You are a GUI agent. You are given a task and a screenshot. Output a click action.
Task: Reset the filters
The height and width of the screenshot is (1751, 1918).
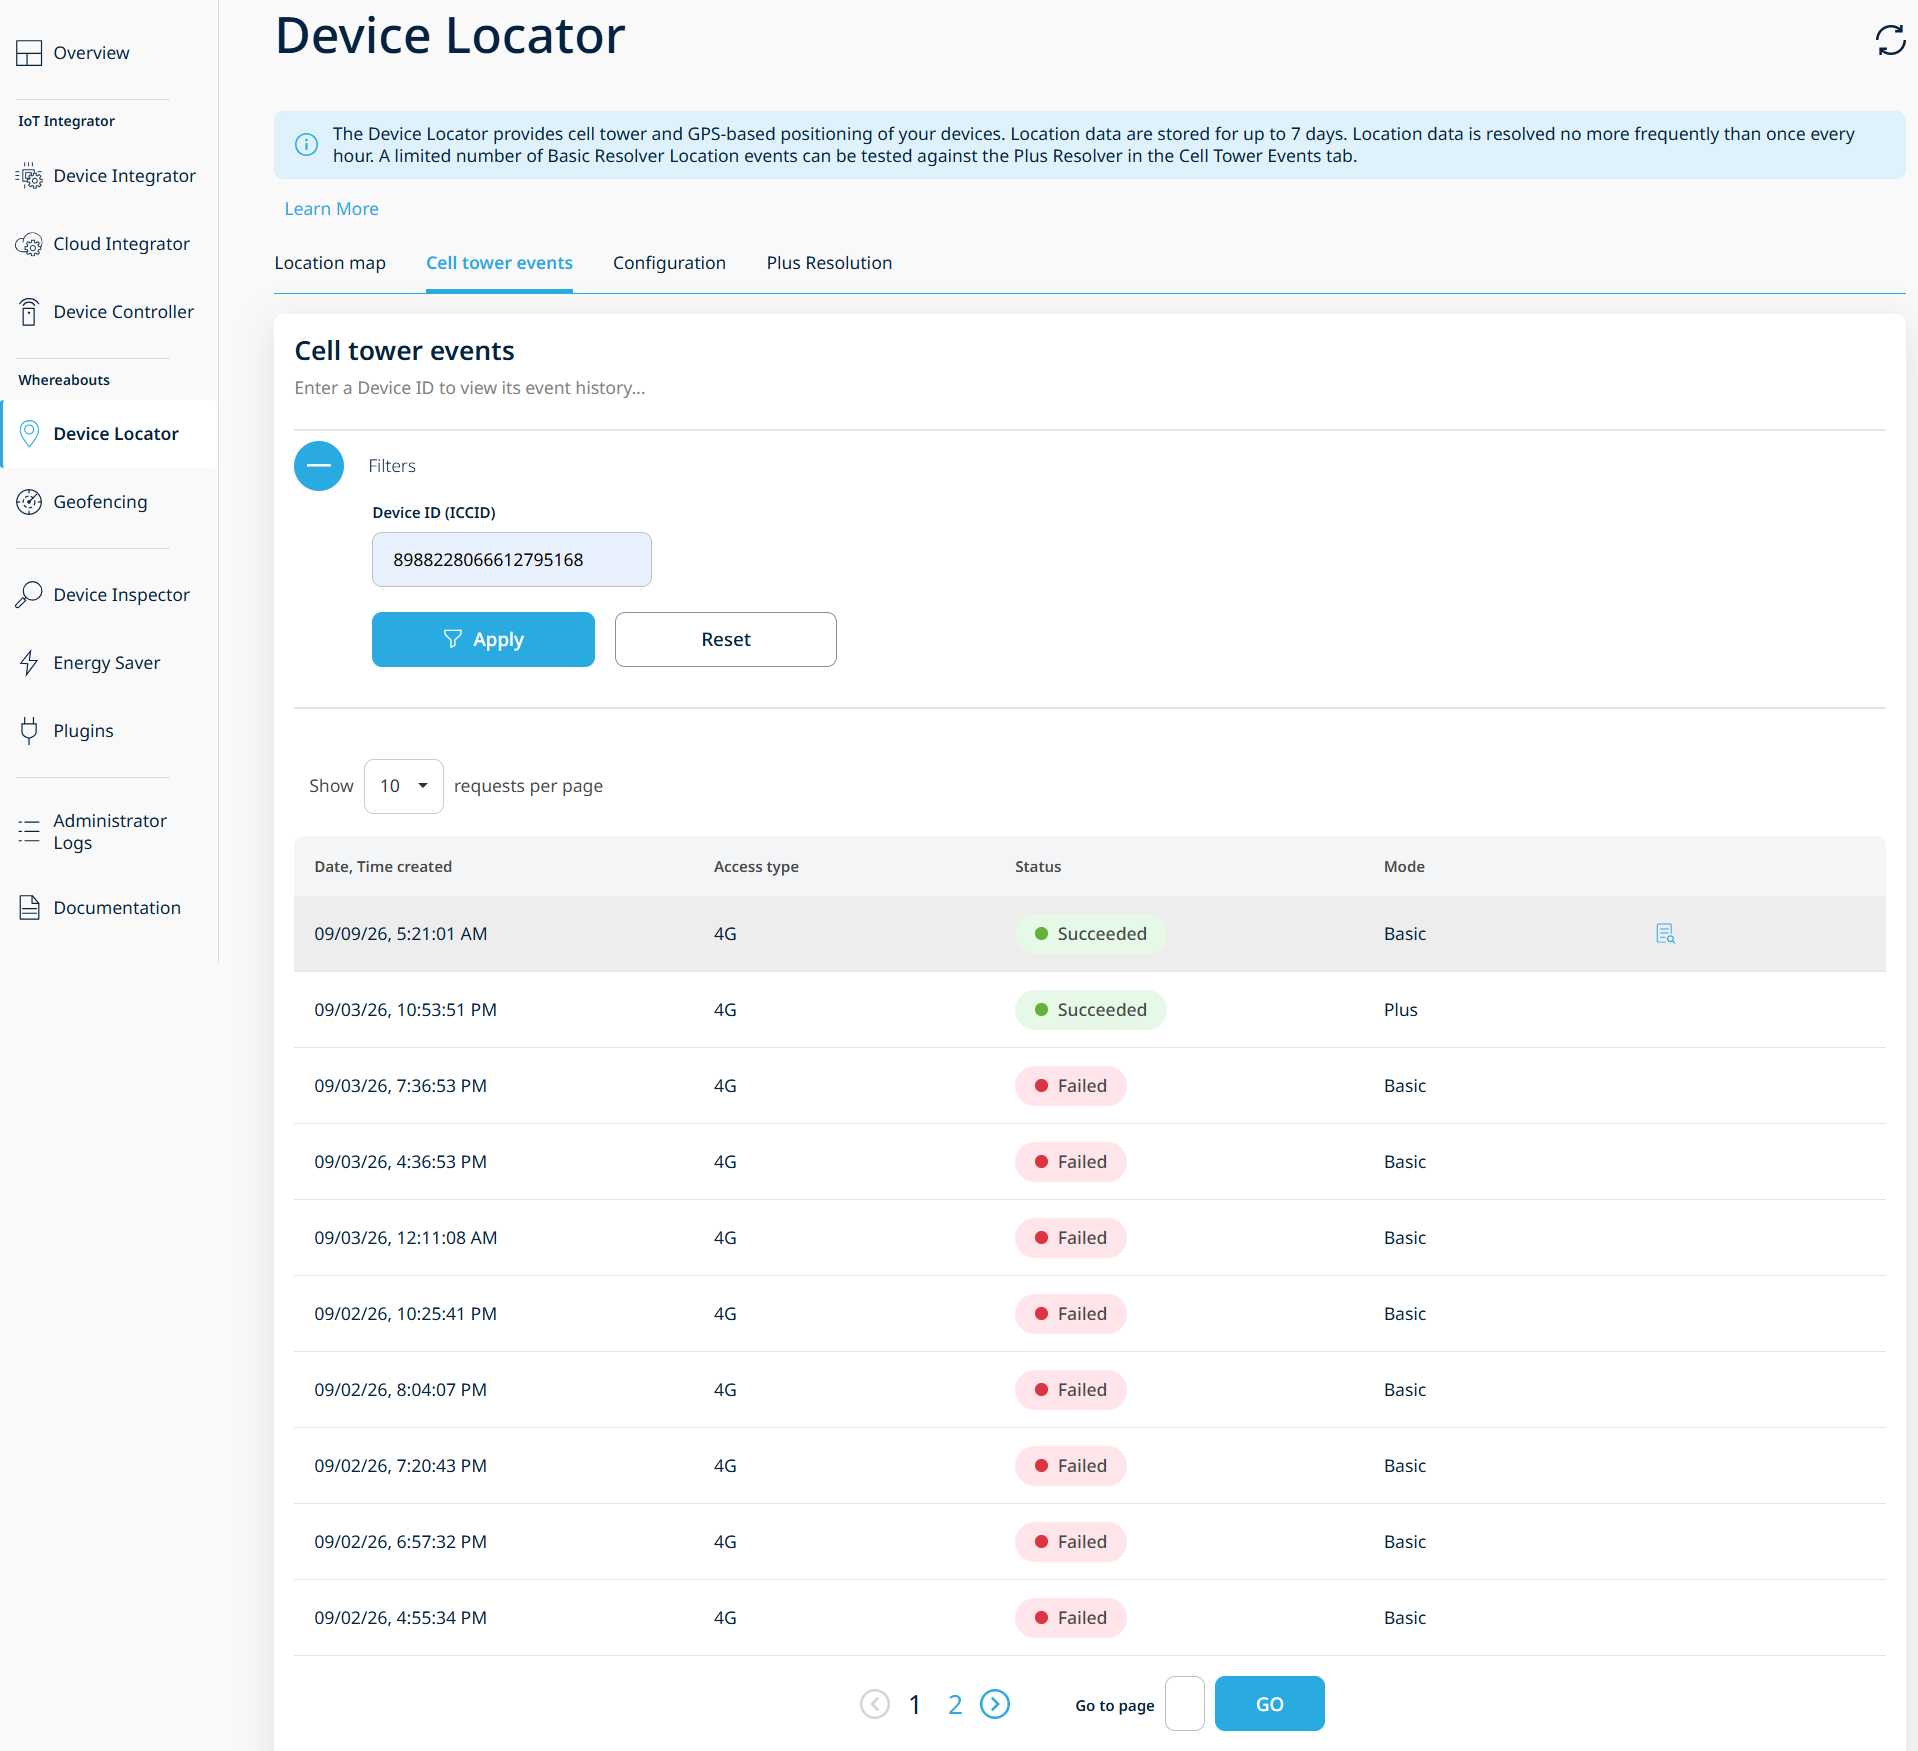726,640
